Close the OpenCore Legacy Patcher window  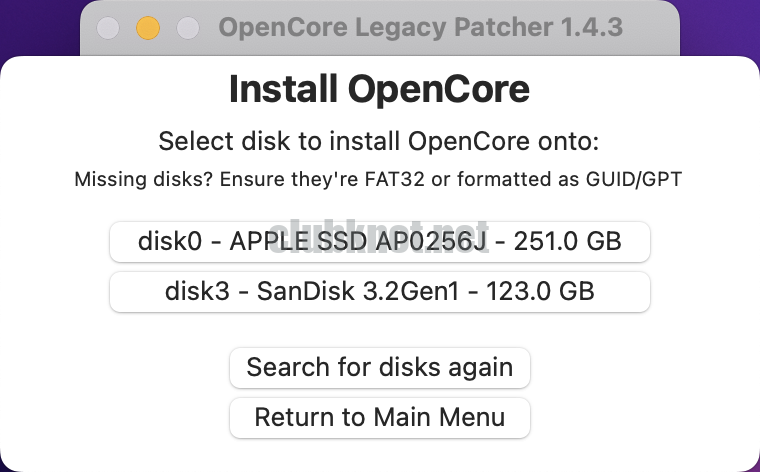[108, 28]
